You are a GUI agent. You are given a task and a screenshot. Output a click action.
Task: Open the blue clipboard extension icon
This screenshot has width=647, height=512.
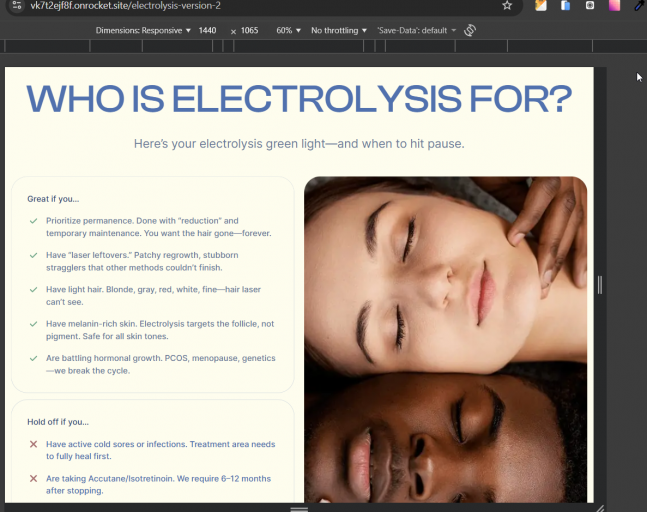(565, 5)
